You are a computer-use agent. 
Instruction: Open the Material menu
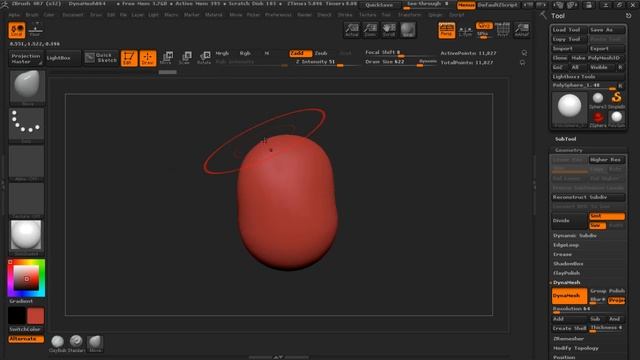click(214, 15)
